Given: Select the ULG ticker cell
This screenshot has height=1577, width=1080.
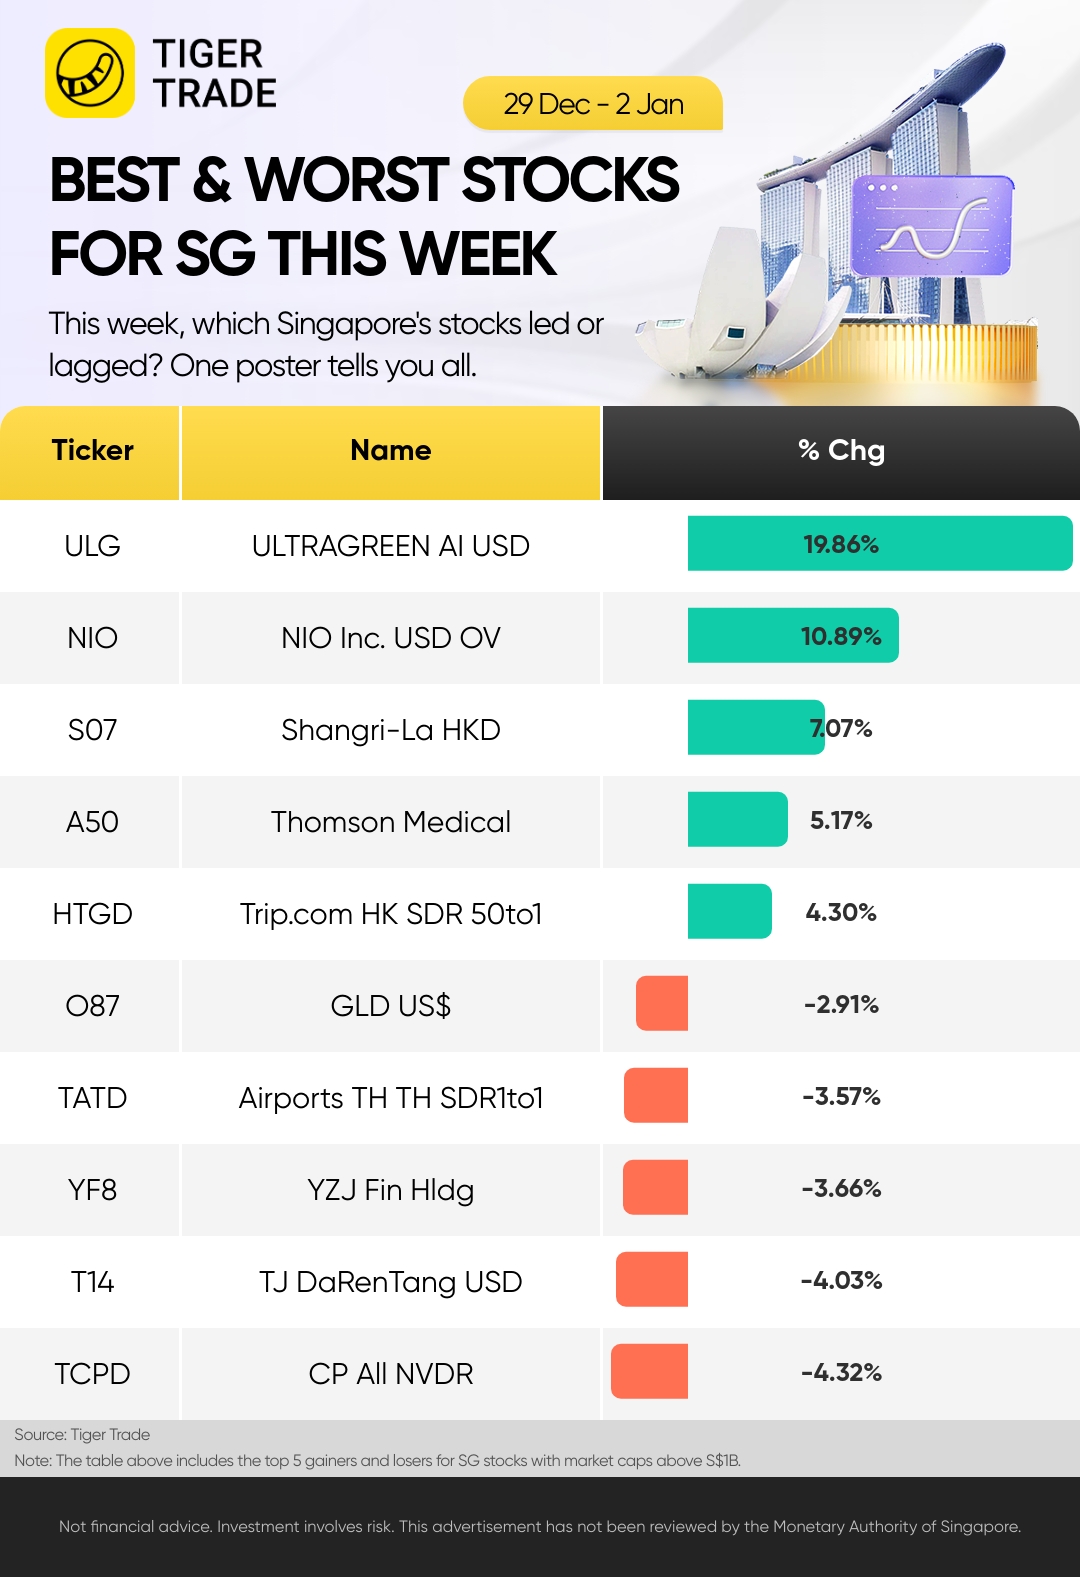Looking at the screenshot, I should pos(92,546).
